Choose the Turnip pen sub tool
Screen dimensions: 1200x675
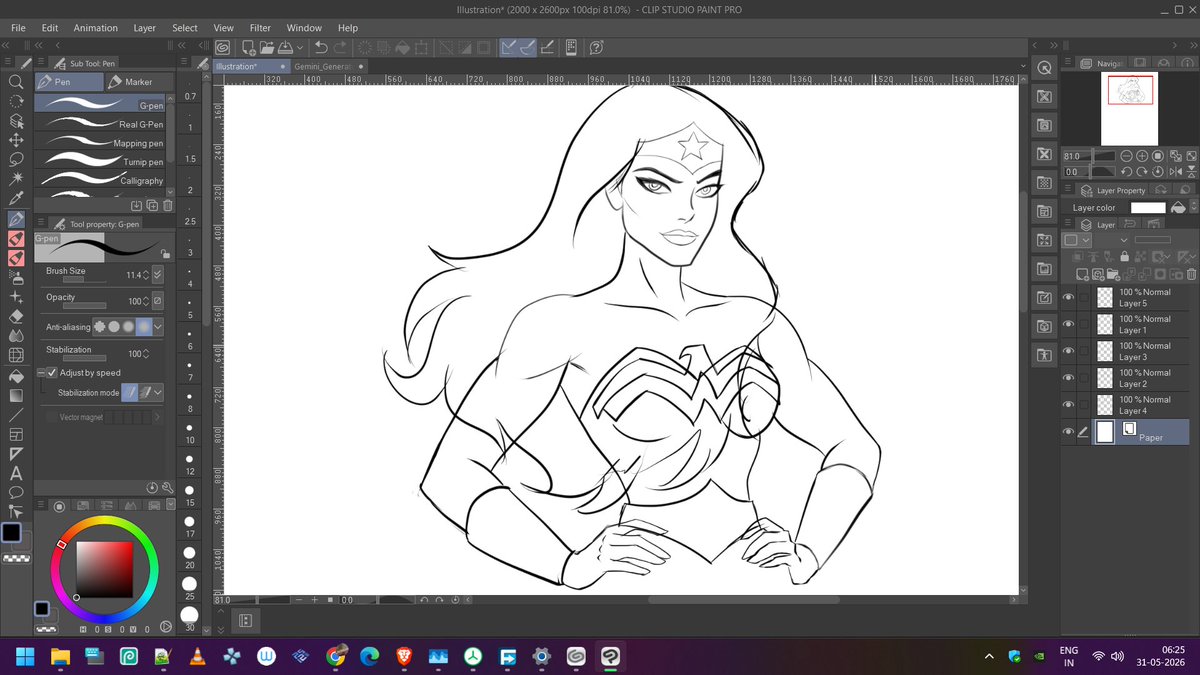coord(100,160)
